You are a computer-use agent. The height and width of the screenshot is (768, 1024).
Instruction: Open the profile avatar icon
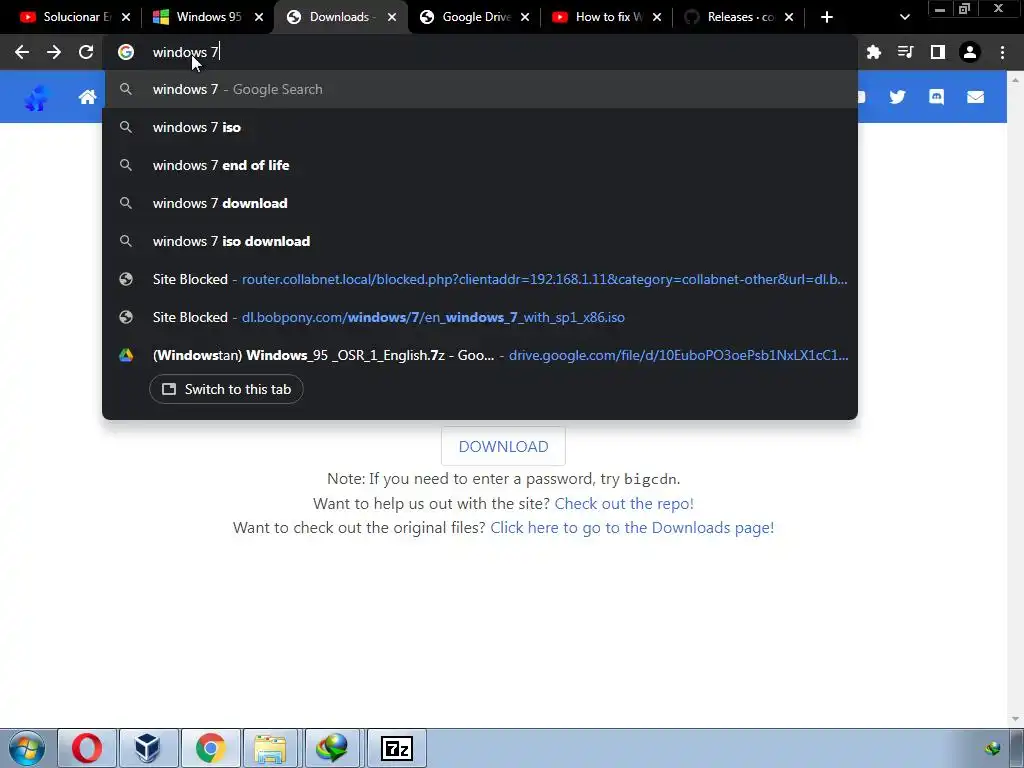(x=970, y=52)
